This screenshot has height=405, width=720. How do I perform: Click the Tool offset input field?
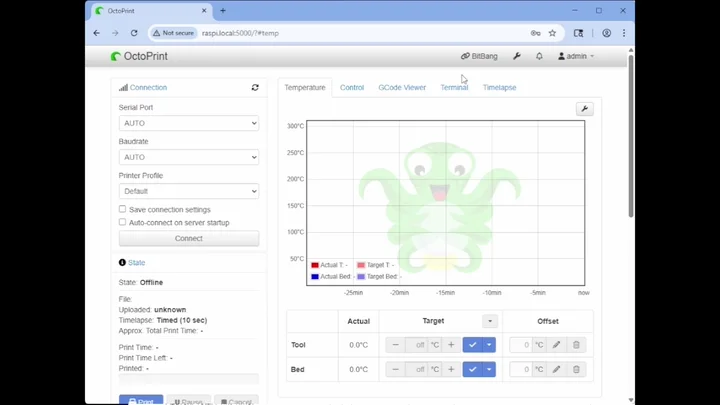(x=521, y=345)
